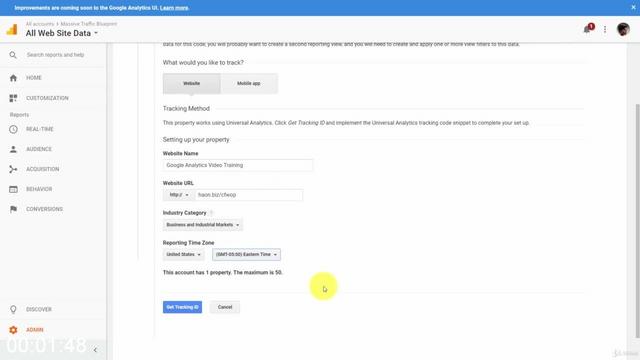The height and width of the screenshot is (360, 640).
Task: Click the Google Analytics logo
Action: [12, 29]
